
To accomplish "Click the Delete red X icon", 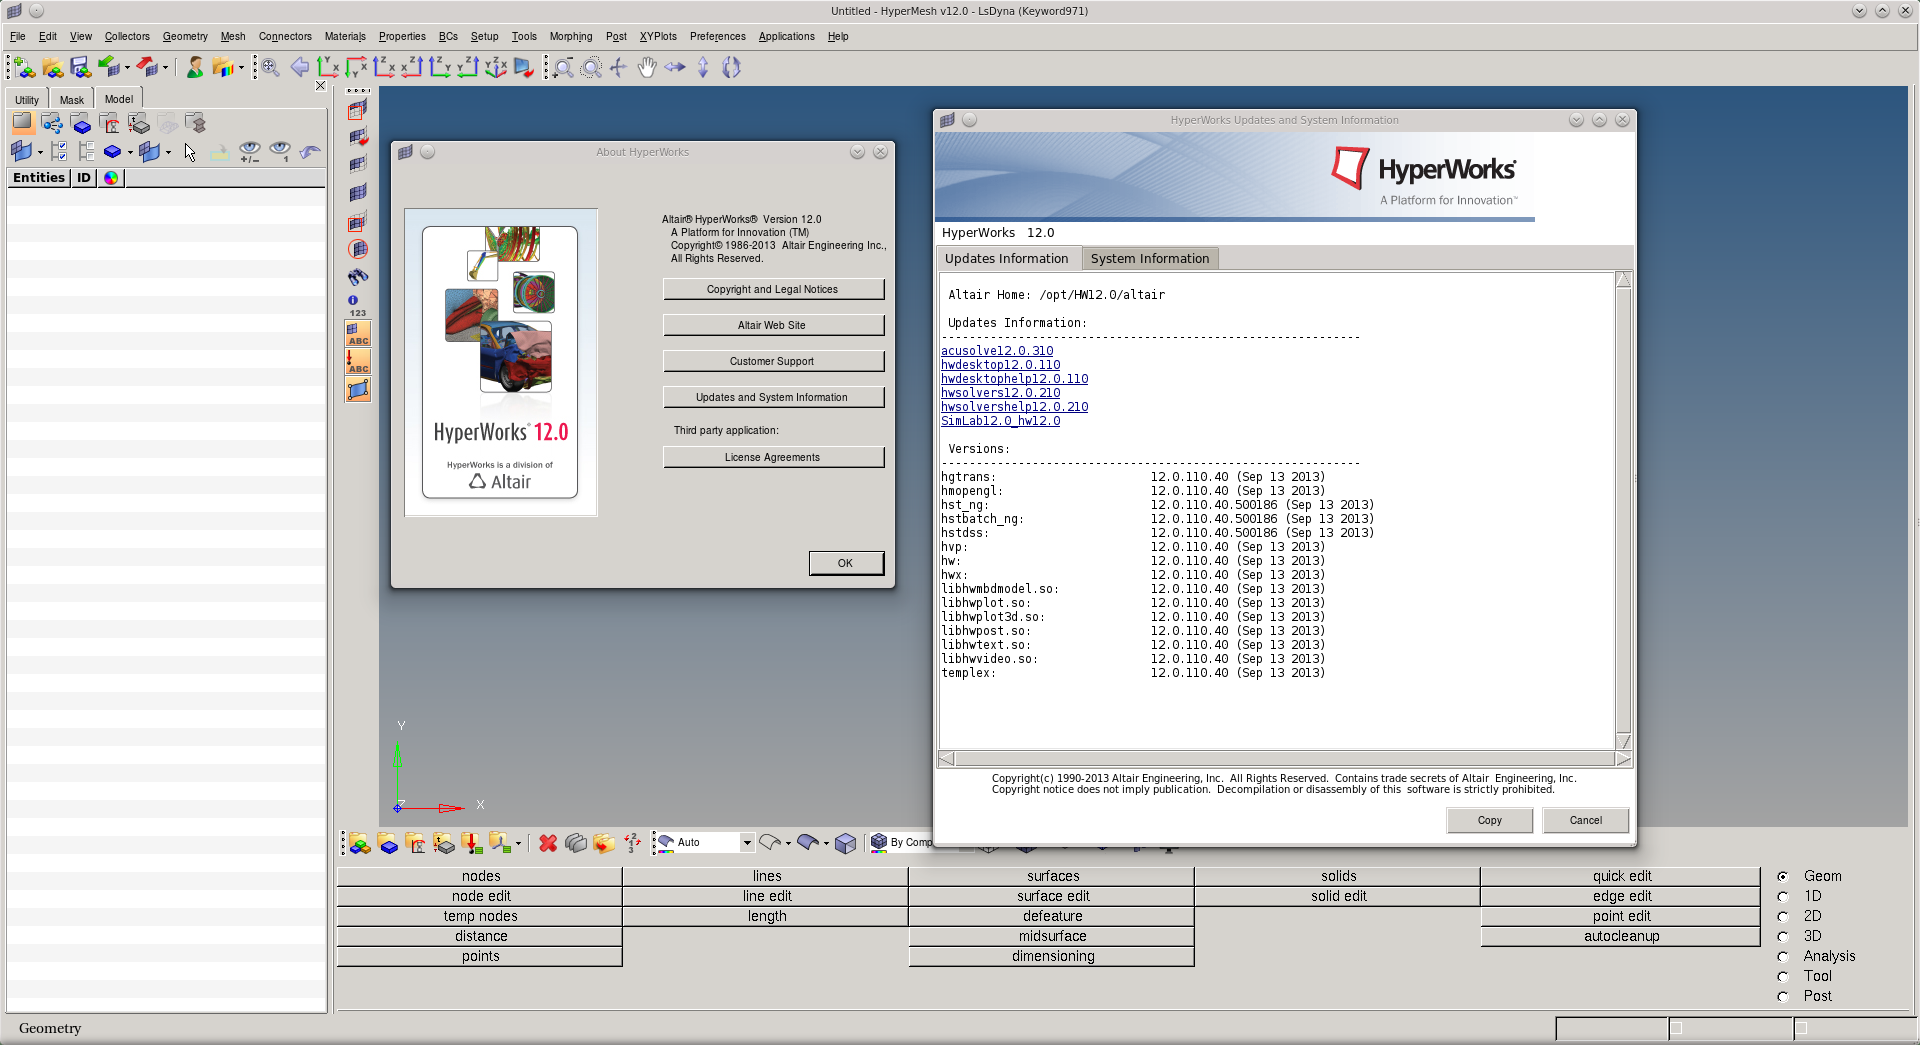I will (x=547, y=843).
